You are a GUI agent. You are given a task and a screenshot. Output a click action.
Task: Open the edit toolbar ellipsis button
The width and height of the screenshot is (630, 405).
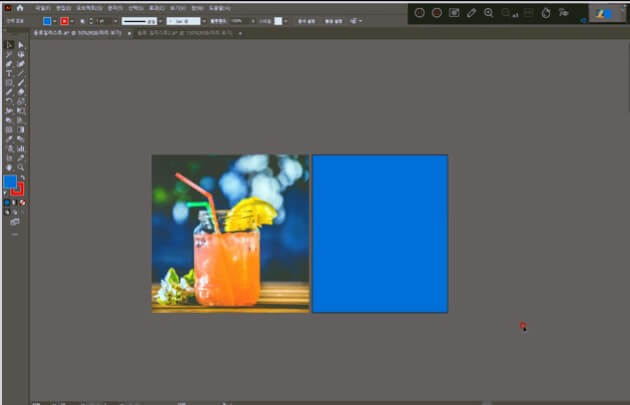coord(15,234)
